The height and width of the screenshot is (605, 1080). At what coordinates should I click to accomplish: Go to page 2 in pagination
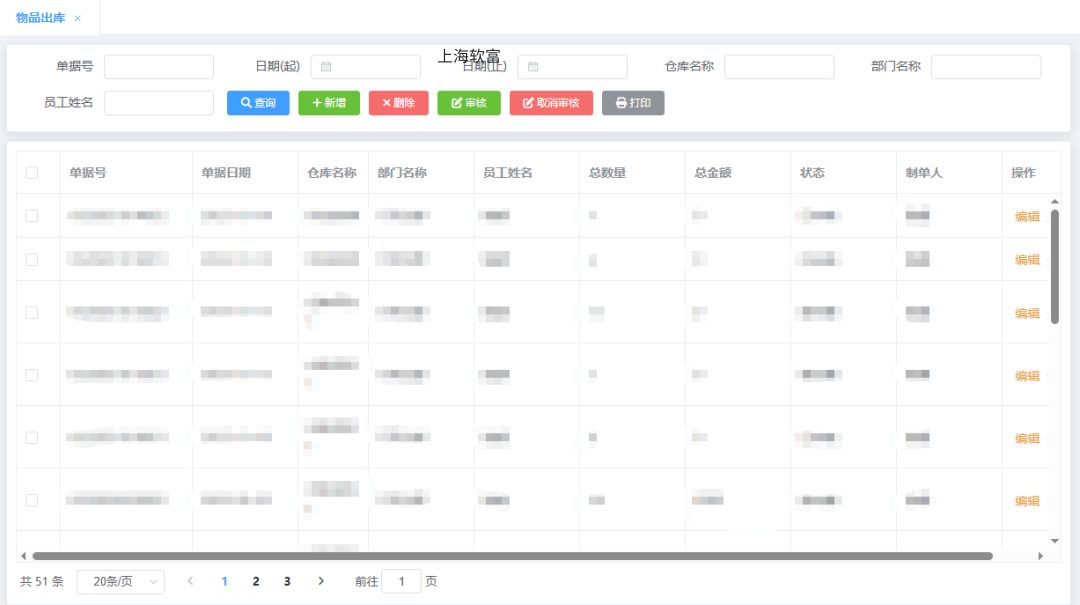tap(256, 581)
